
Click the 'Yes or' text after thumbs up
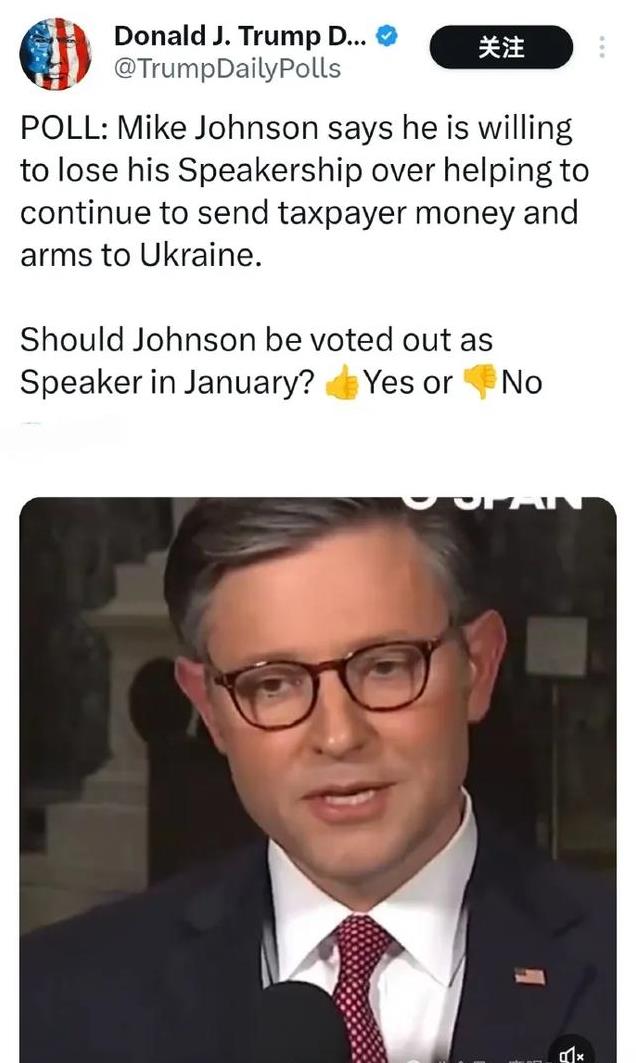(x=408, y=383)
